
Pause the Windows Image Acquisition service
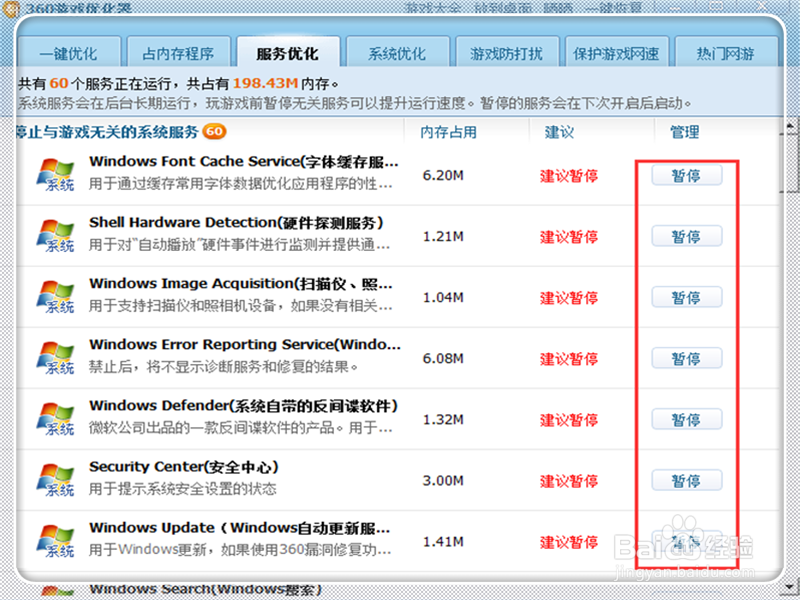pos(686,297)
